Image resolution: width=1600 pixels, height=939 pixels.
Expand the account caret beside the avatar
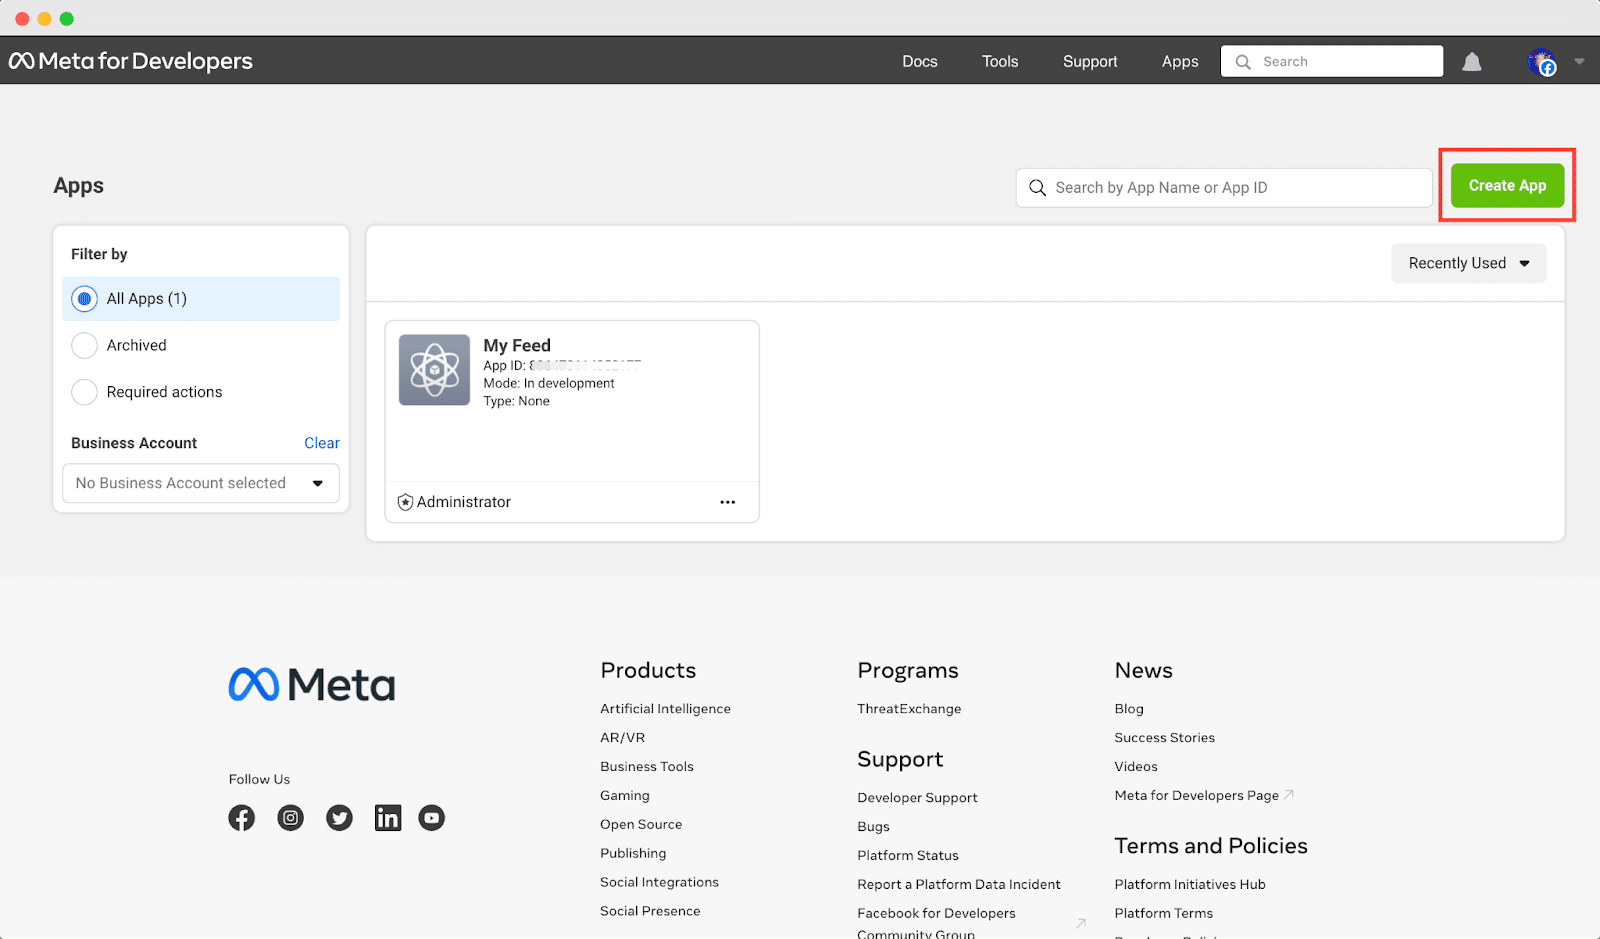(x=1580, y=62)
